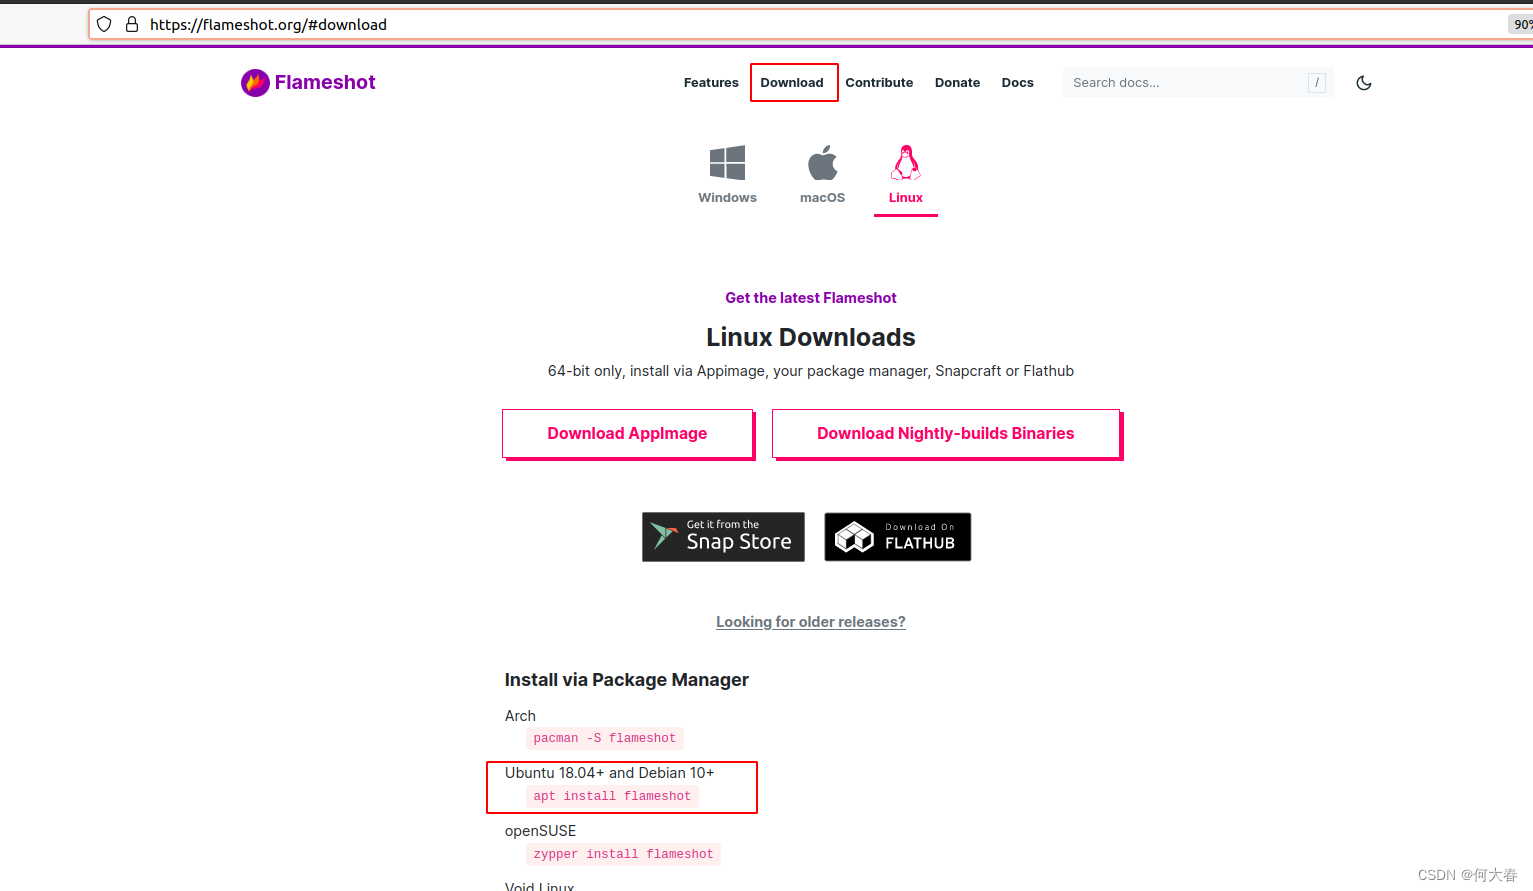
Task: Click the Flameshot flame logo icon
Action: point(255,83)
